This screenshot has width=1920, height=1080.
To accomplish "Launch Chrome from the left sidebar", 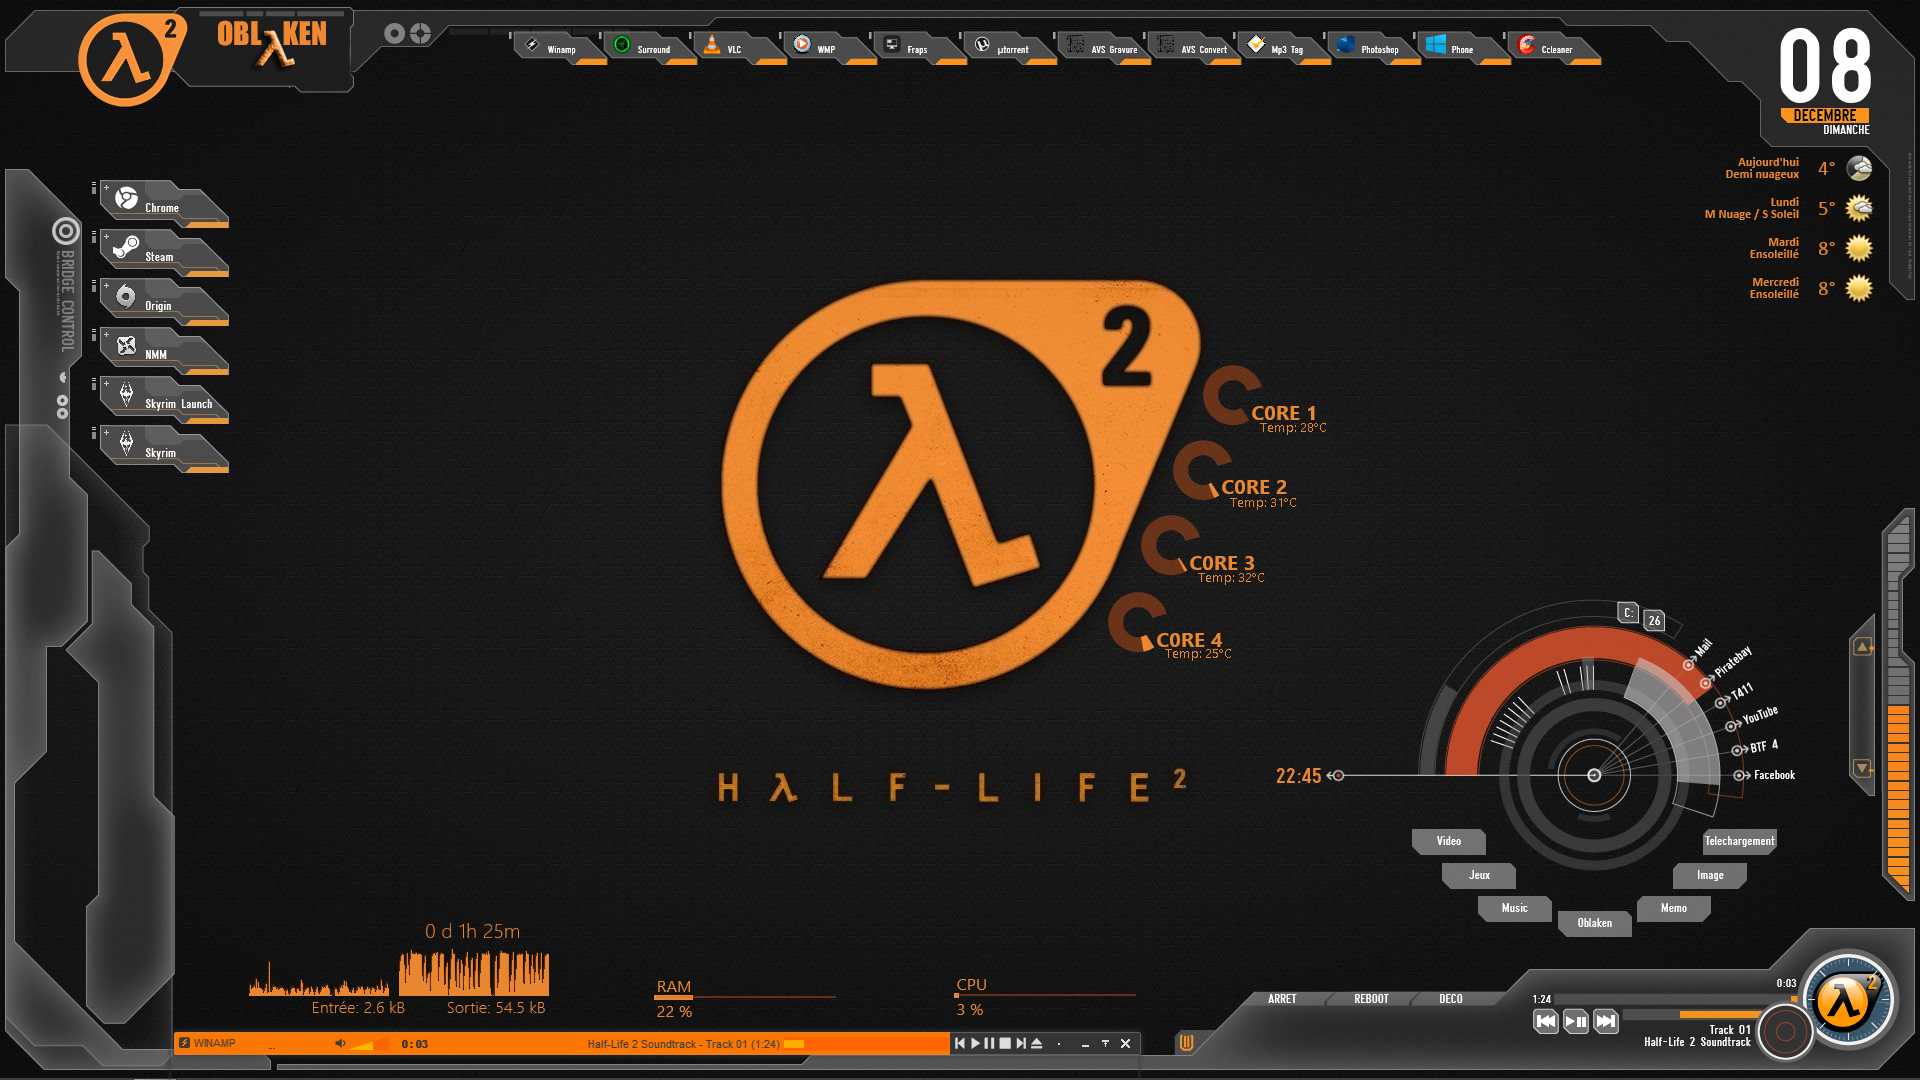I will pos(165,204).
